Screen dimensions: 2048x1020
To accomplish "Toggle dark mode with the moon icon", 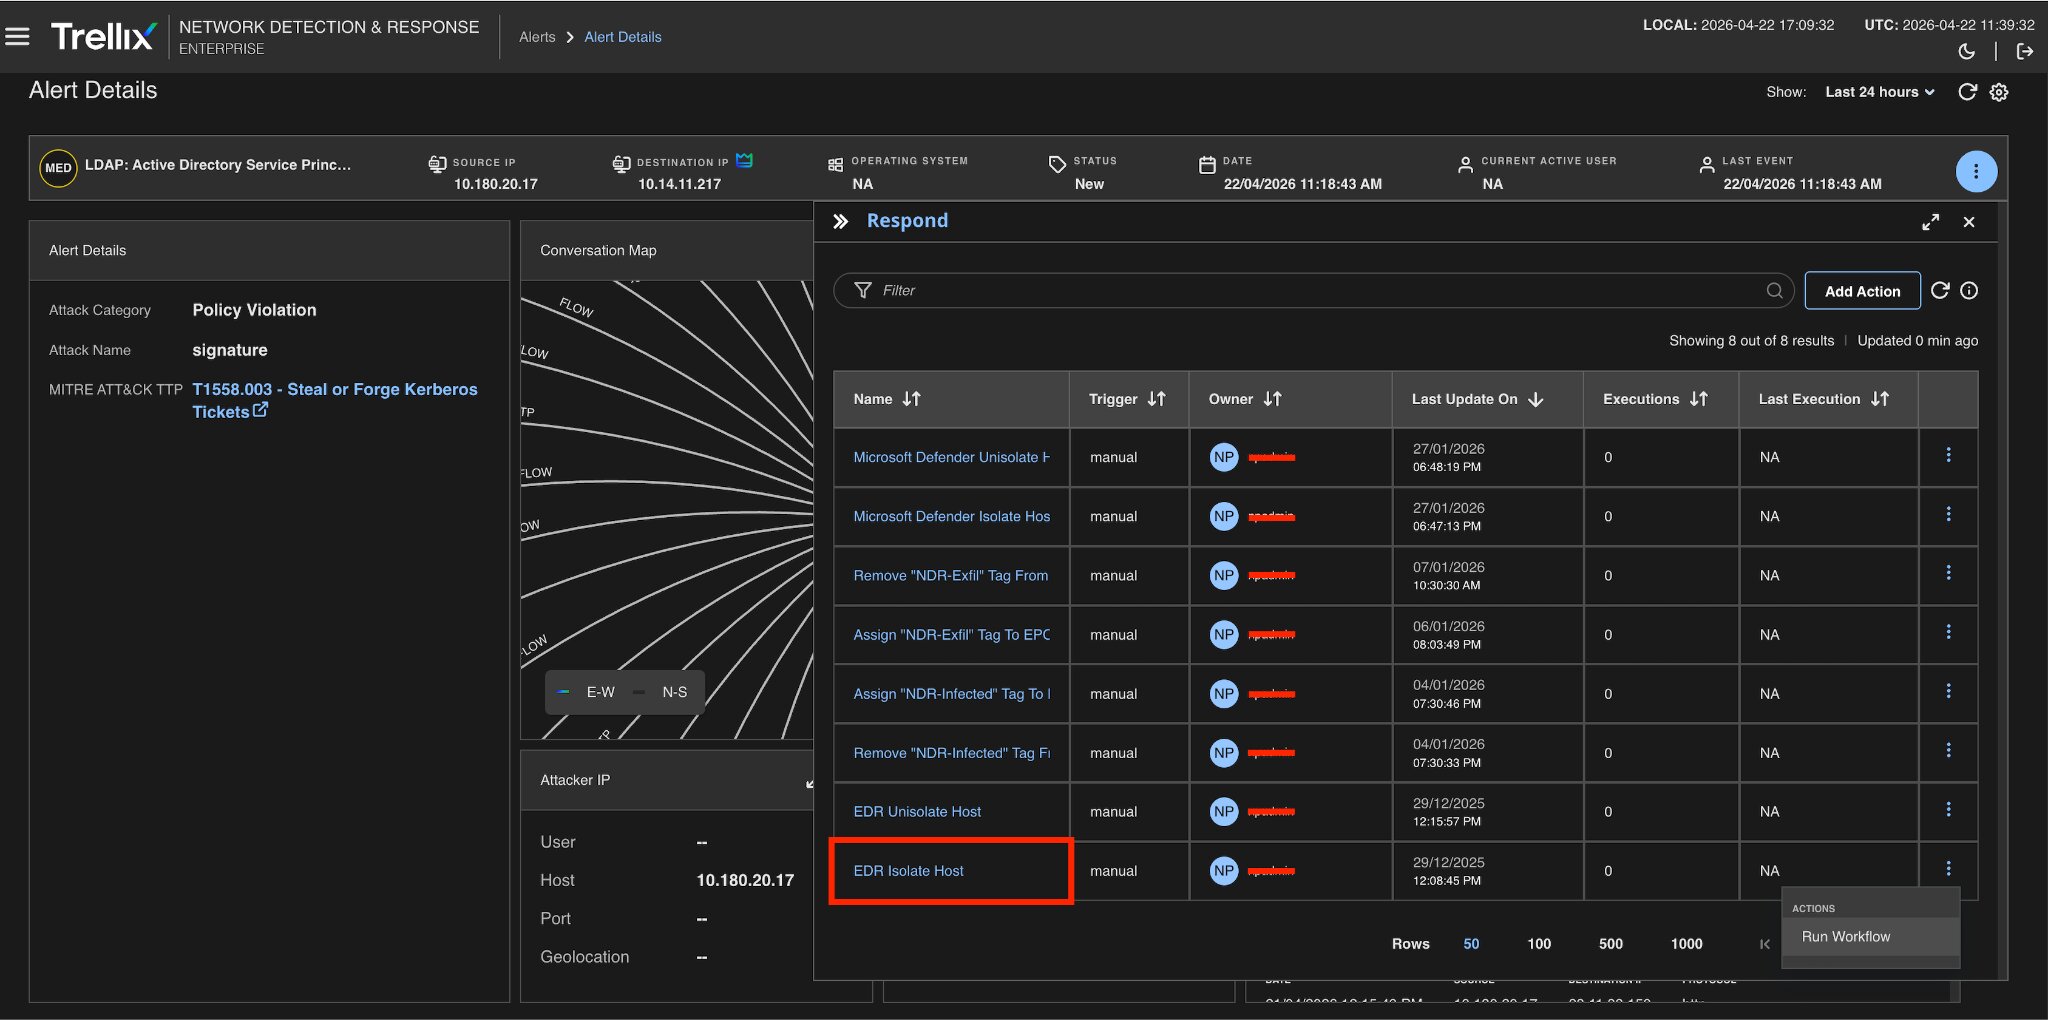I will tap(1966, 51).
